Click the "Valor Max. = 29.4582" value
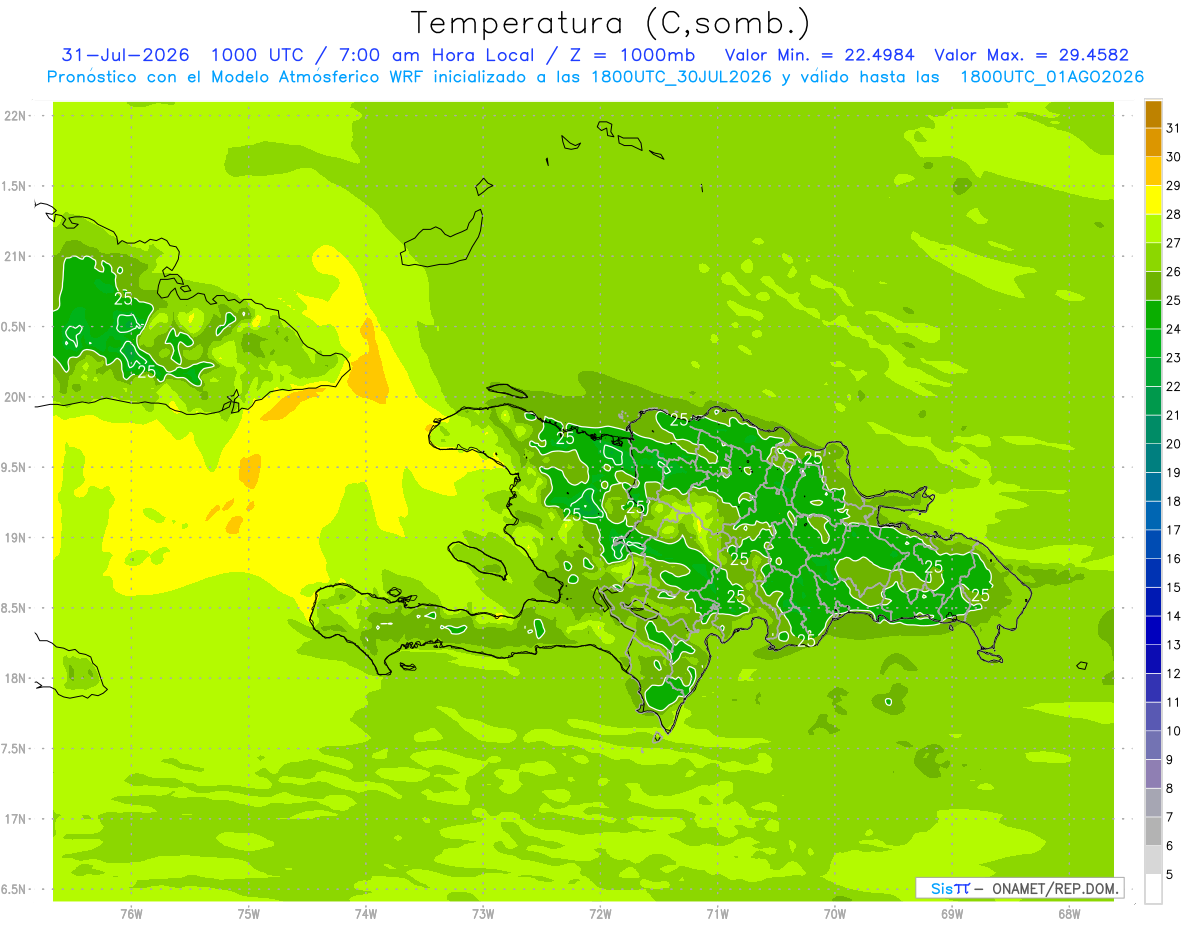Screen dimensions: 1200x927 pyautogui.click(x=1031, y=55)
